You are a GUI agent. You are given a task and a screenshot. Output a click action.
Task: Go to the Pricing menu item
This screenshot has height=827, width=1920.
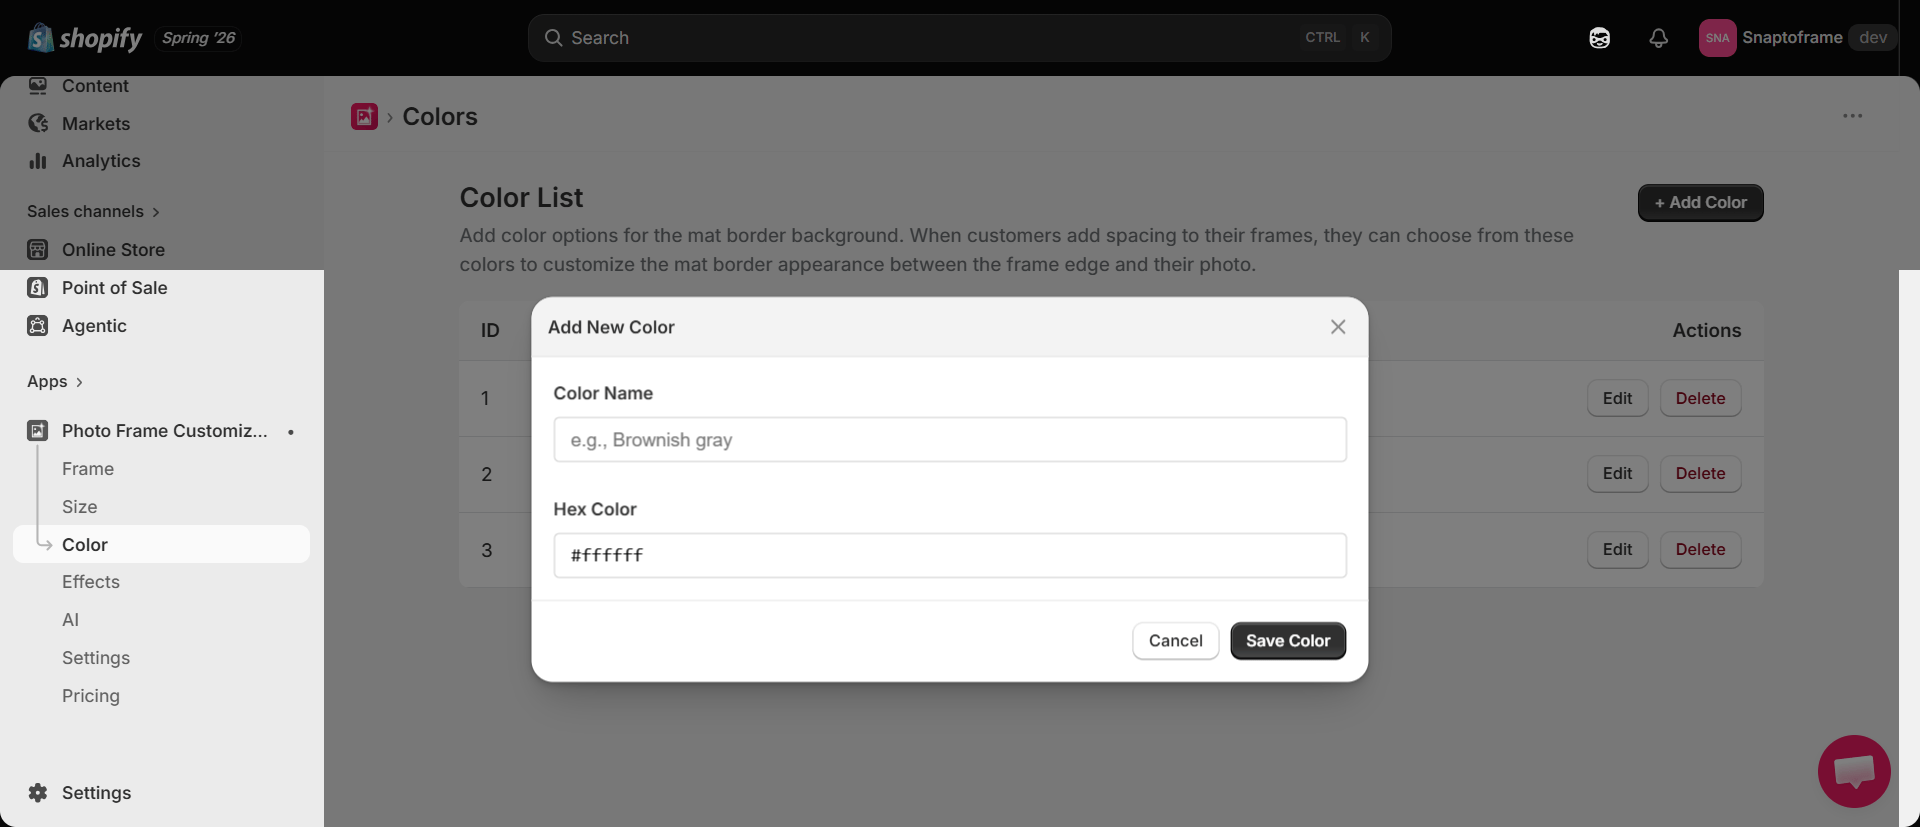coord(91,696)
